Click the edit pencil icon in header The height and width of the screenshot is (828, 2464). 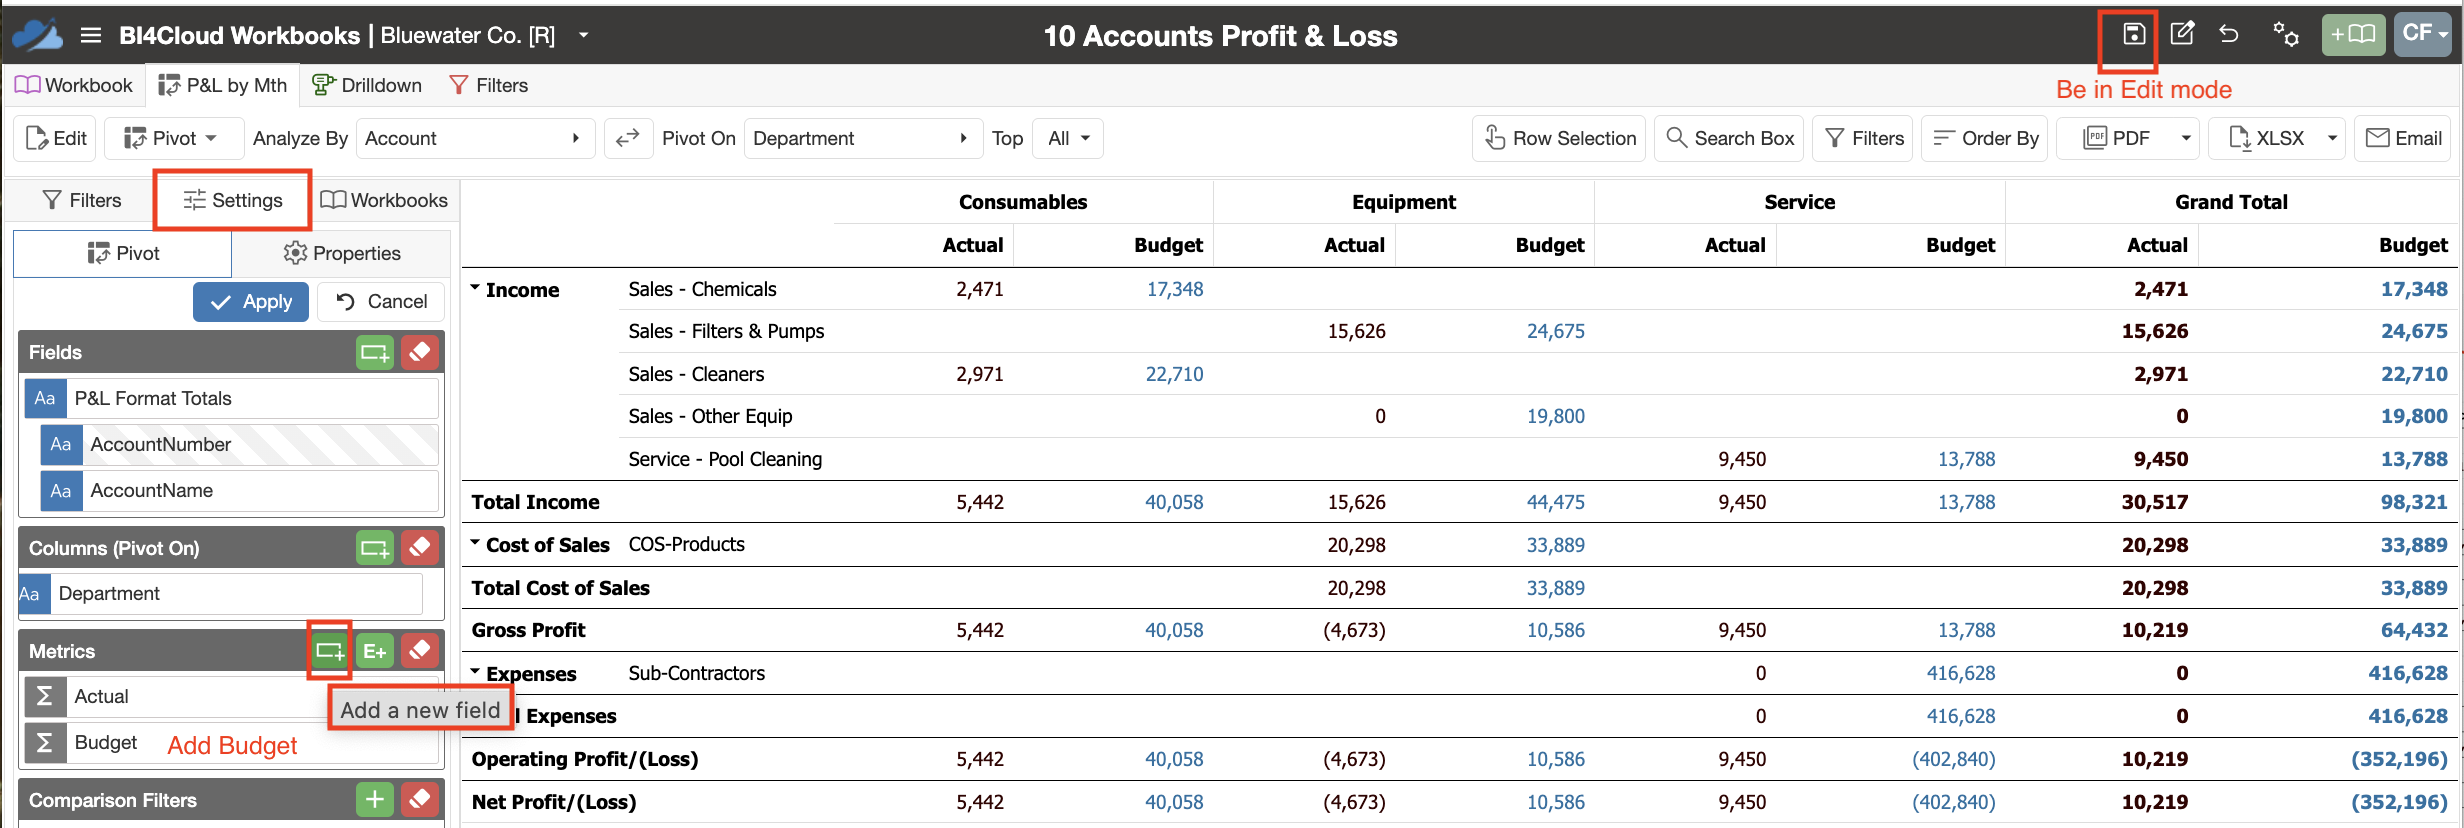pyautogui.click(x=2182, y=34)
